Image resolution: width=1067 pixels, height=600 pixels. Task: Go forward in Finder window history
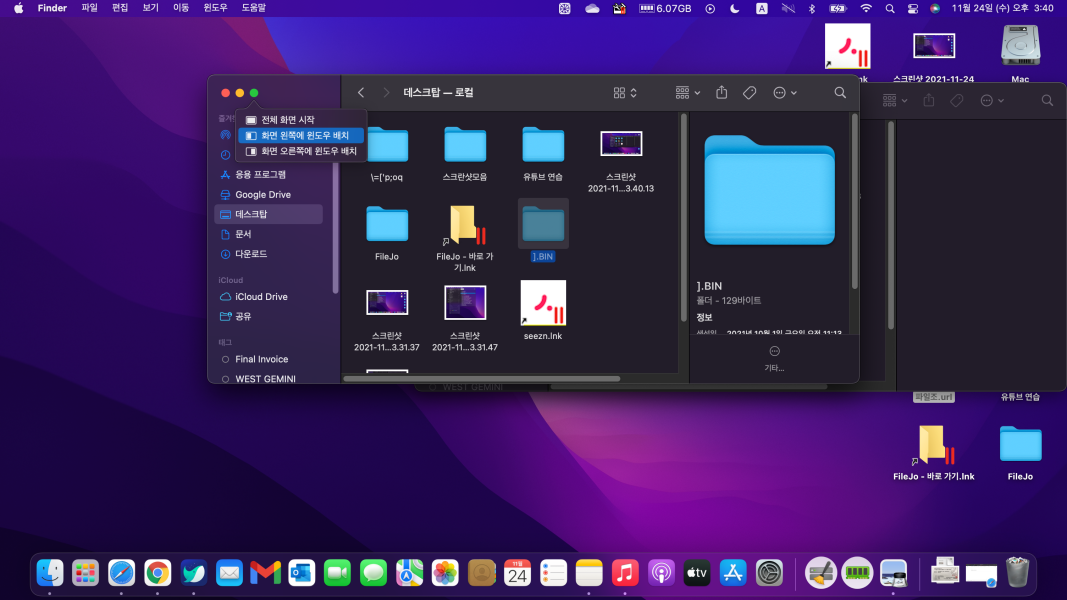coord(386,93)
